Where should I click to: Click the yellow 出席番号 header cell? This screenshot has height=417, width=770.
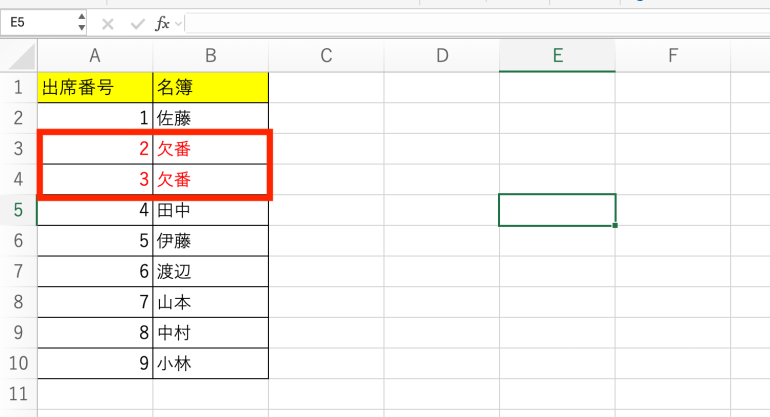click(95, 87)
